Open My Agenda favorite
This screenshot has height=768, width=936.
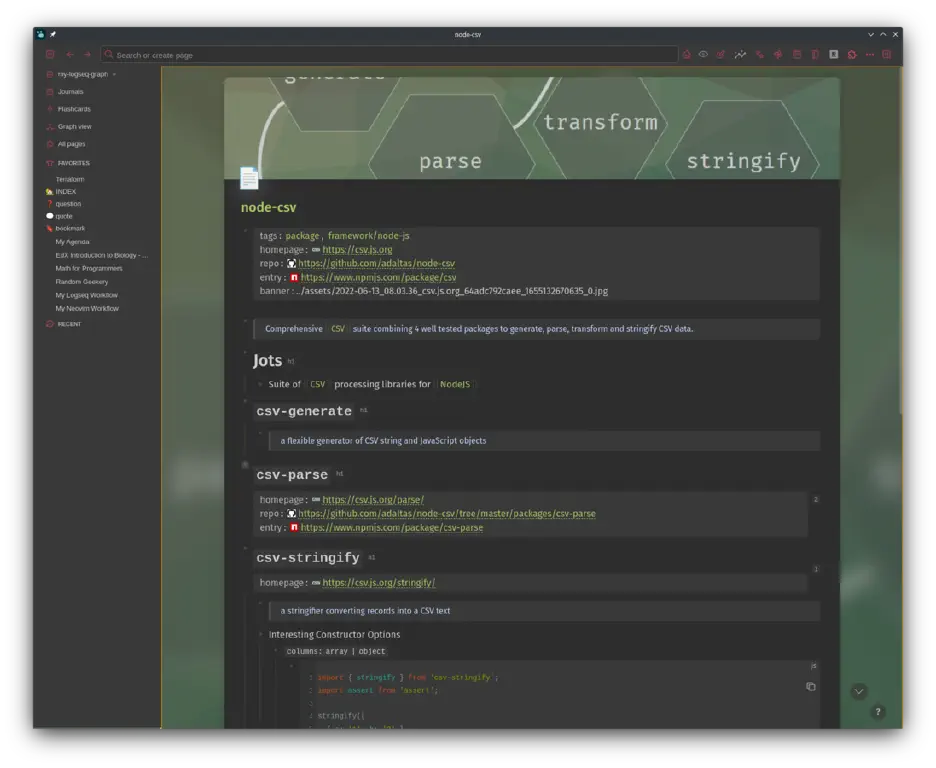(x=72, y=242)
